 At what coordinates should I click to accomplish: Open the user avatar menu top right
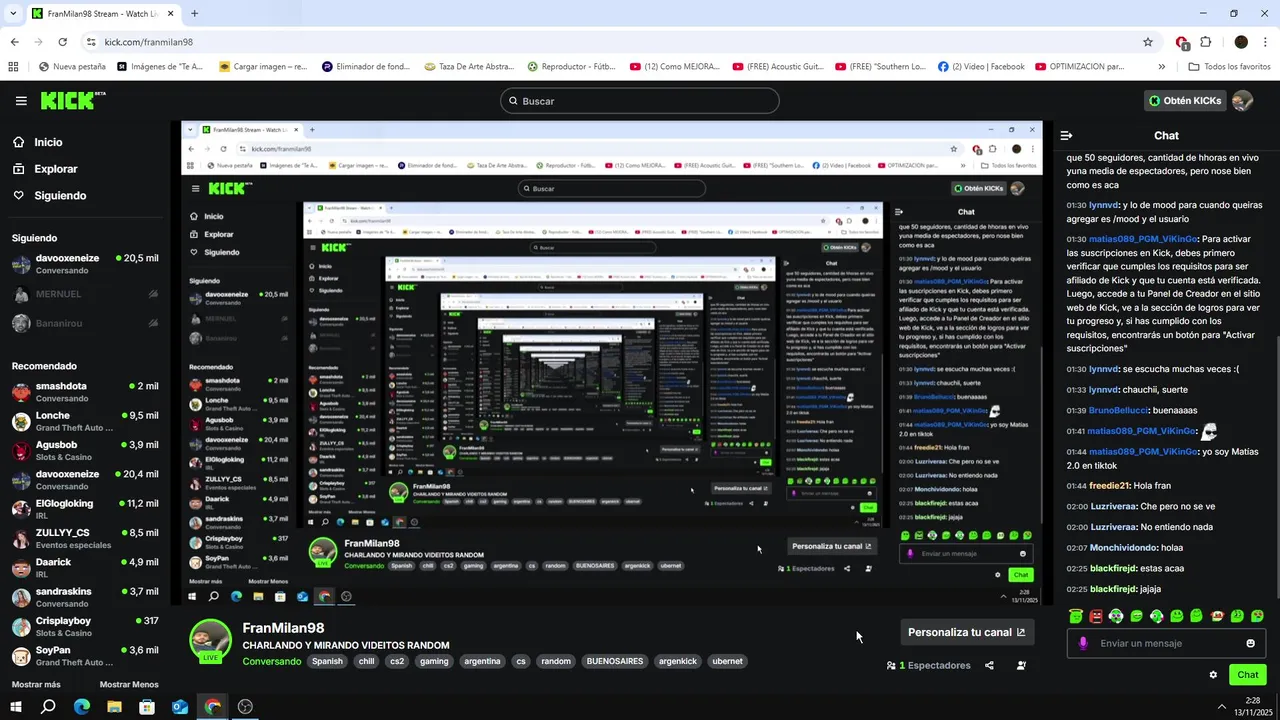coord(1242,101)
